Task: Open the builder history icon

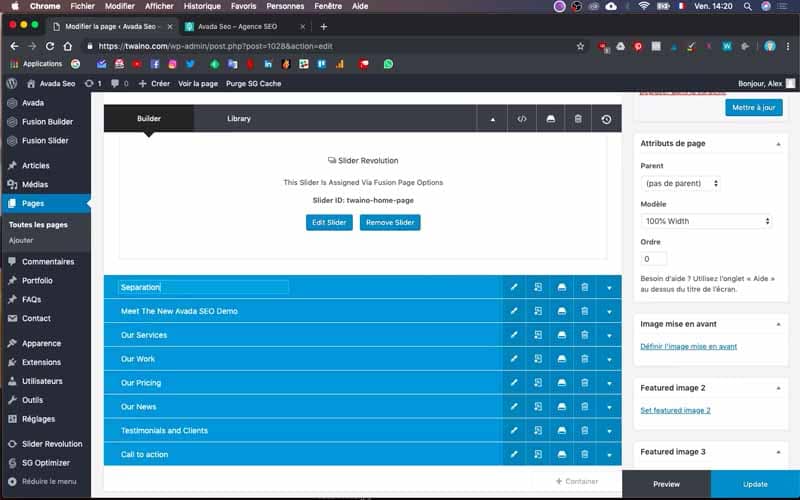Action: click(606, 119)
